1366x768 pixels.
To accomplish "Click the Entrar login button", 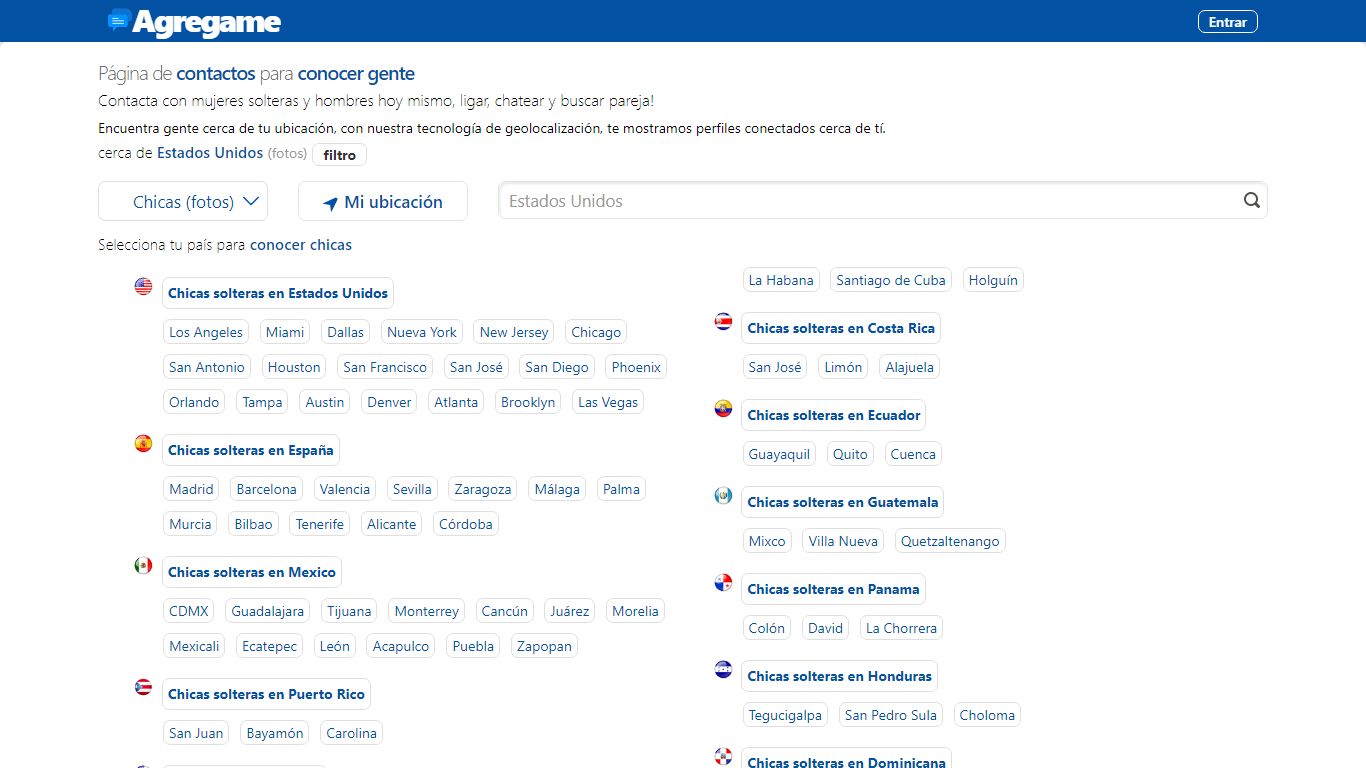I will click(x=1227, y=22).
